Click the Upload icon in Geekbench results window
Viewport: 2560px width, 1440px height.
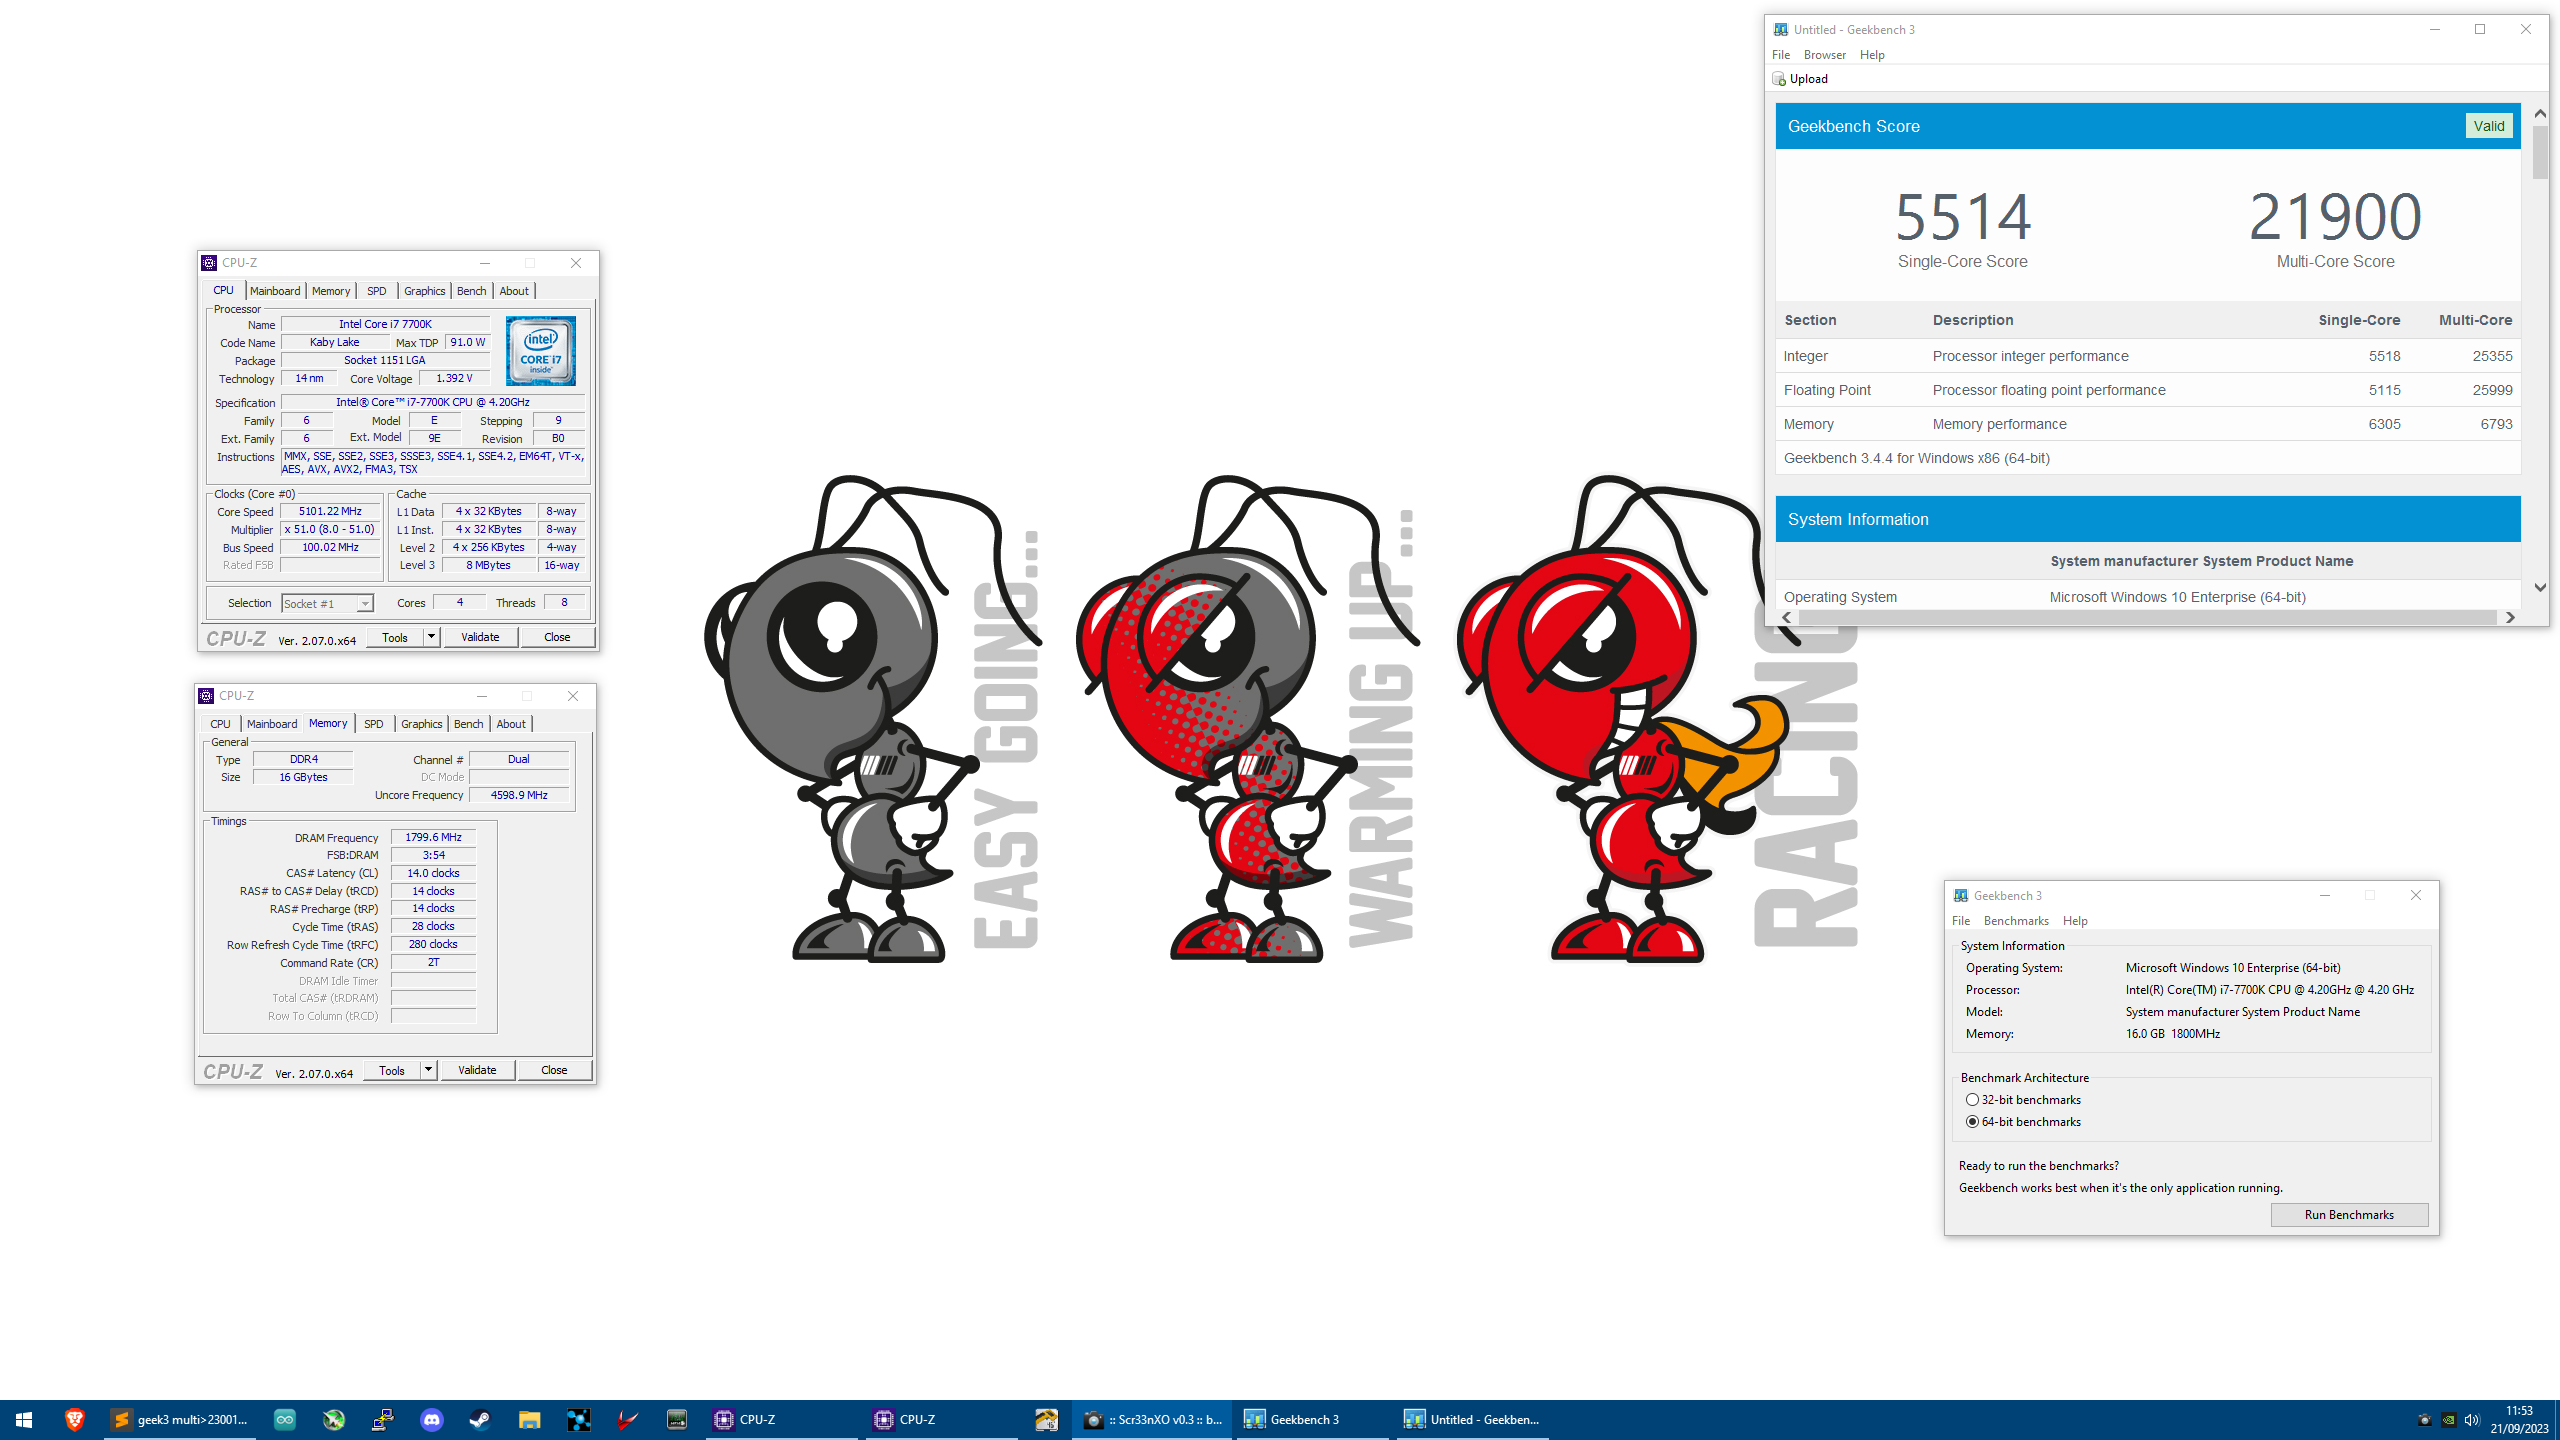pos(1779,79)
